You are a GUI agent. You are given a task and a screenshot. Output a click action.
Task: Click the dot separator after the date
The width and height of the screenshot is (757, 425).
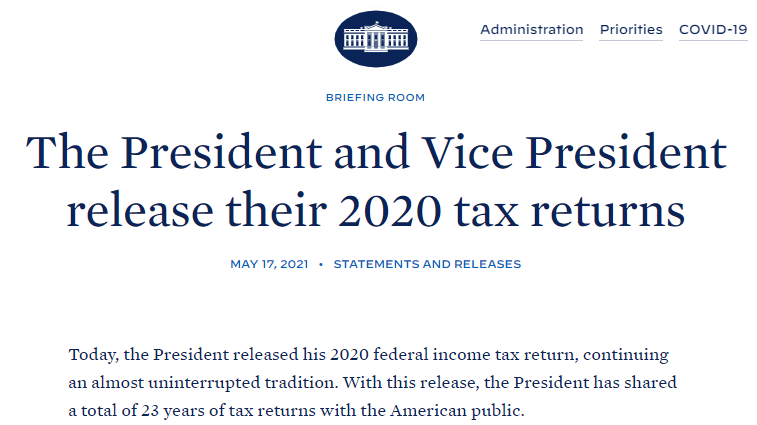click(321, 265)
